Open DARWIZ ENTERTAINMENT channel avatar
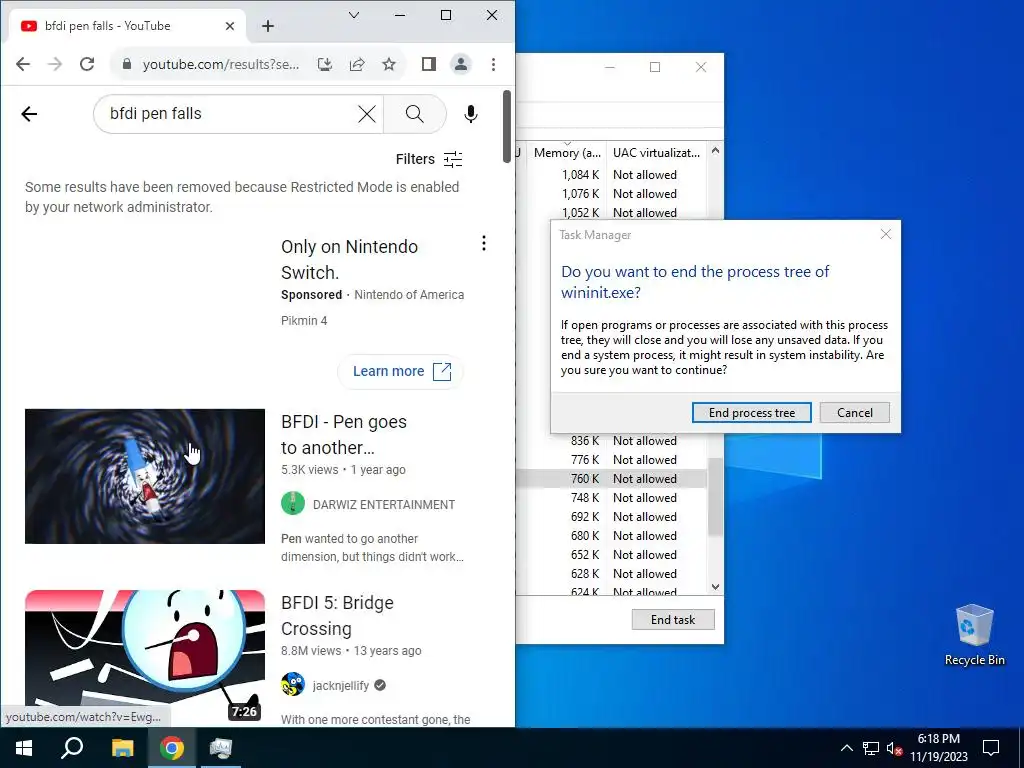The height and width of the screenshot is (768, 1024). click(x=293, y=504)
